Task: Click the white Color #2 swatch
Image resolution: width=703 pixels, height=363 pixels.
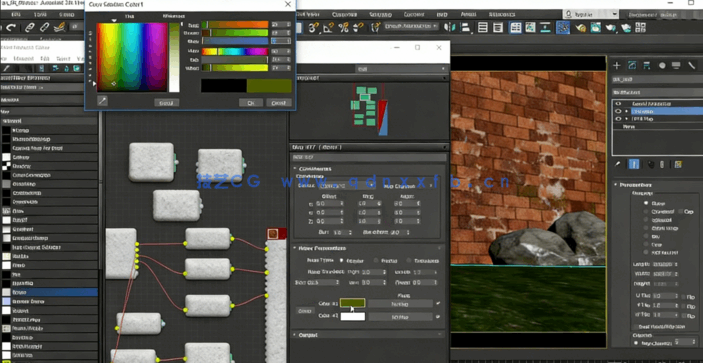Action: point(352,317)
